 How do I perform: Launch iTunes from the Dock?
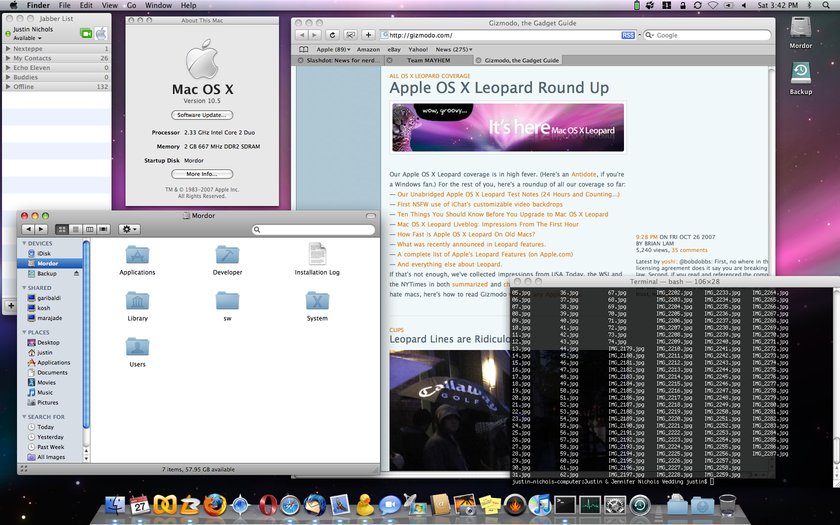tap(539, 505)
